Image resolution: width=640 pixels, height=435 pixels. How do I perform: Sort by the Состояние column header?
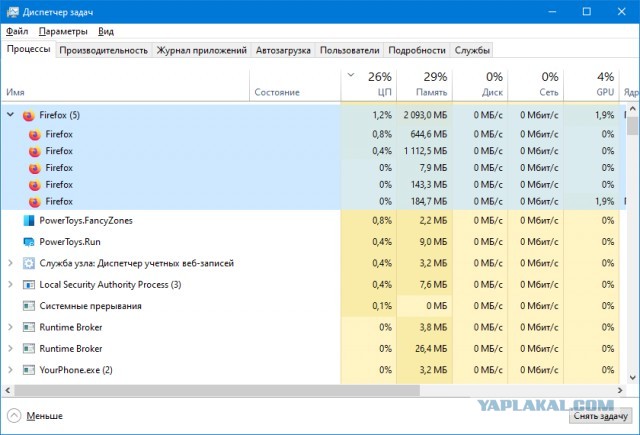295,86
